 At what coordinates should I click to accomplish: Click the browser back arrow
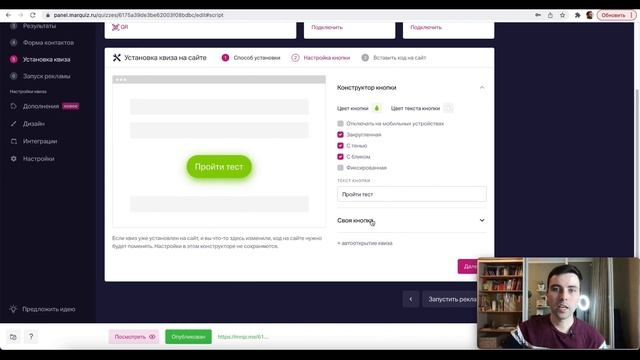click(x=8, y=15)
